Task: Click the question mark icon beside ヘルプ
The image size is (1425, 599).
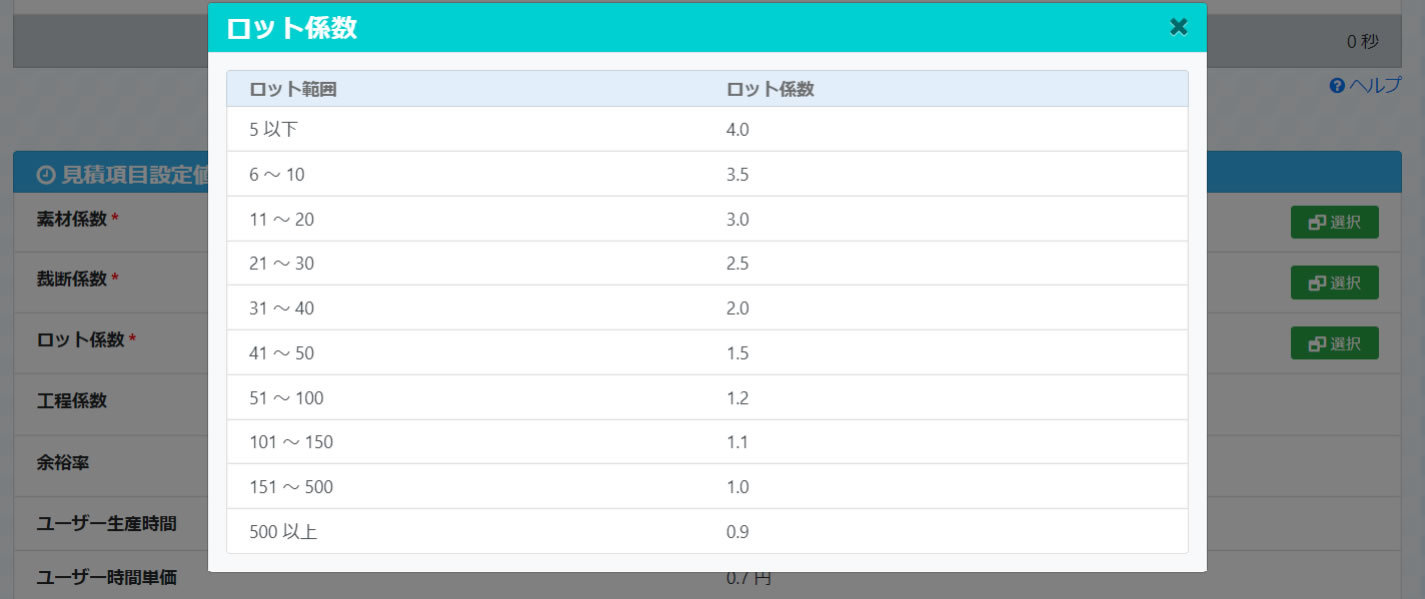Action: [1337, 86]
